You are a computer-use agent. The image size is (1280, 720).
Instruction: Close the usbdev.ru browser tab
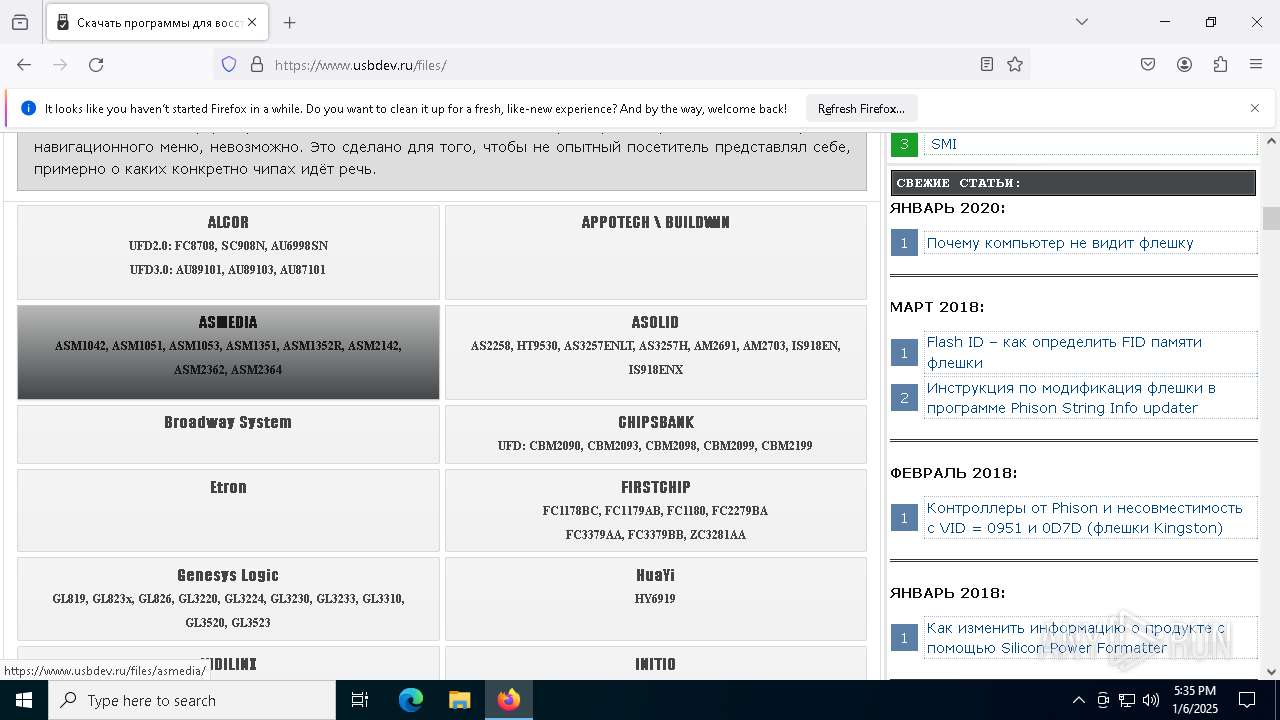pos(252,22)
